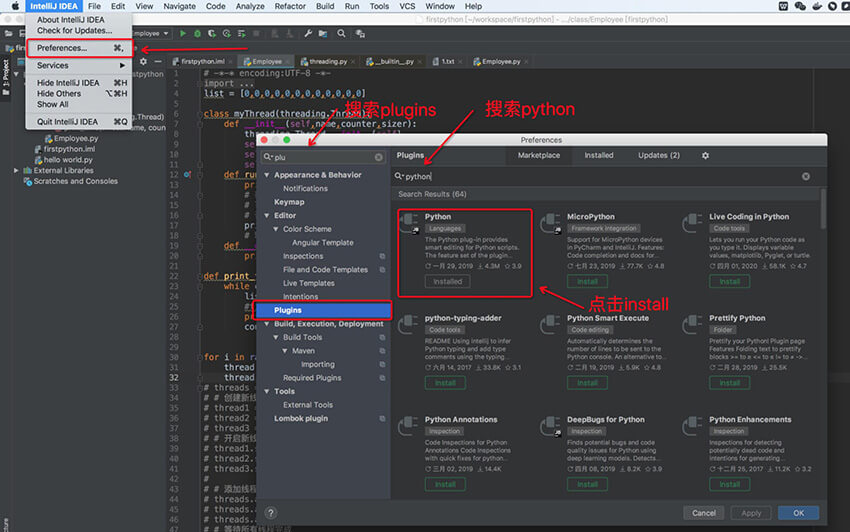Viewport: 850px width, 532px height.
Task: Click the settings search field with plu
Action: 323,157
